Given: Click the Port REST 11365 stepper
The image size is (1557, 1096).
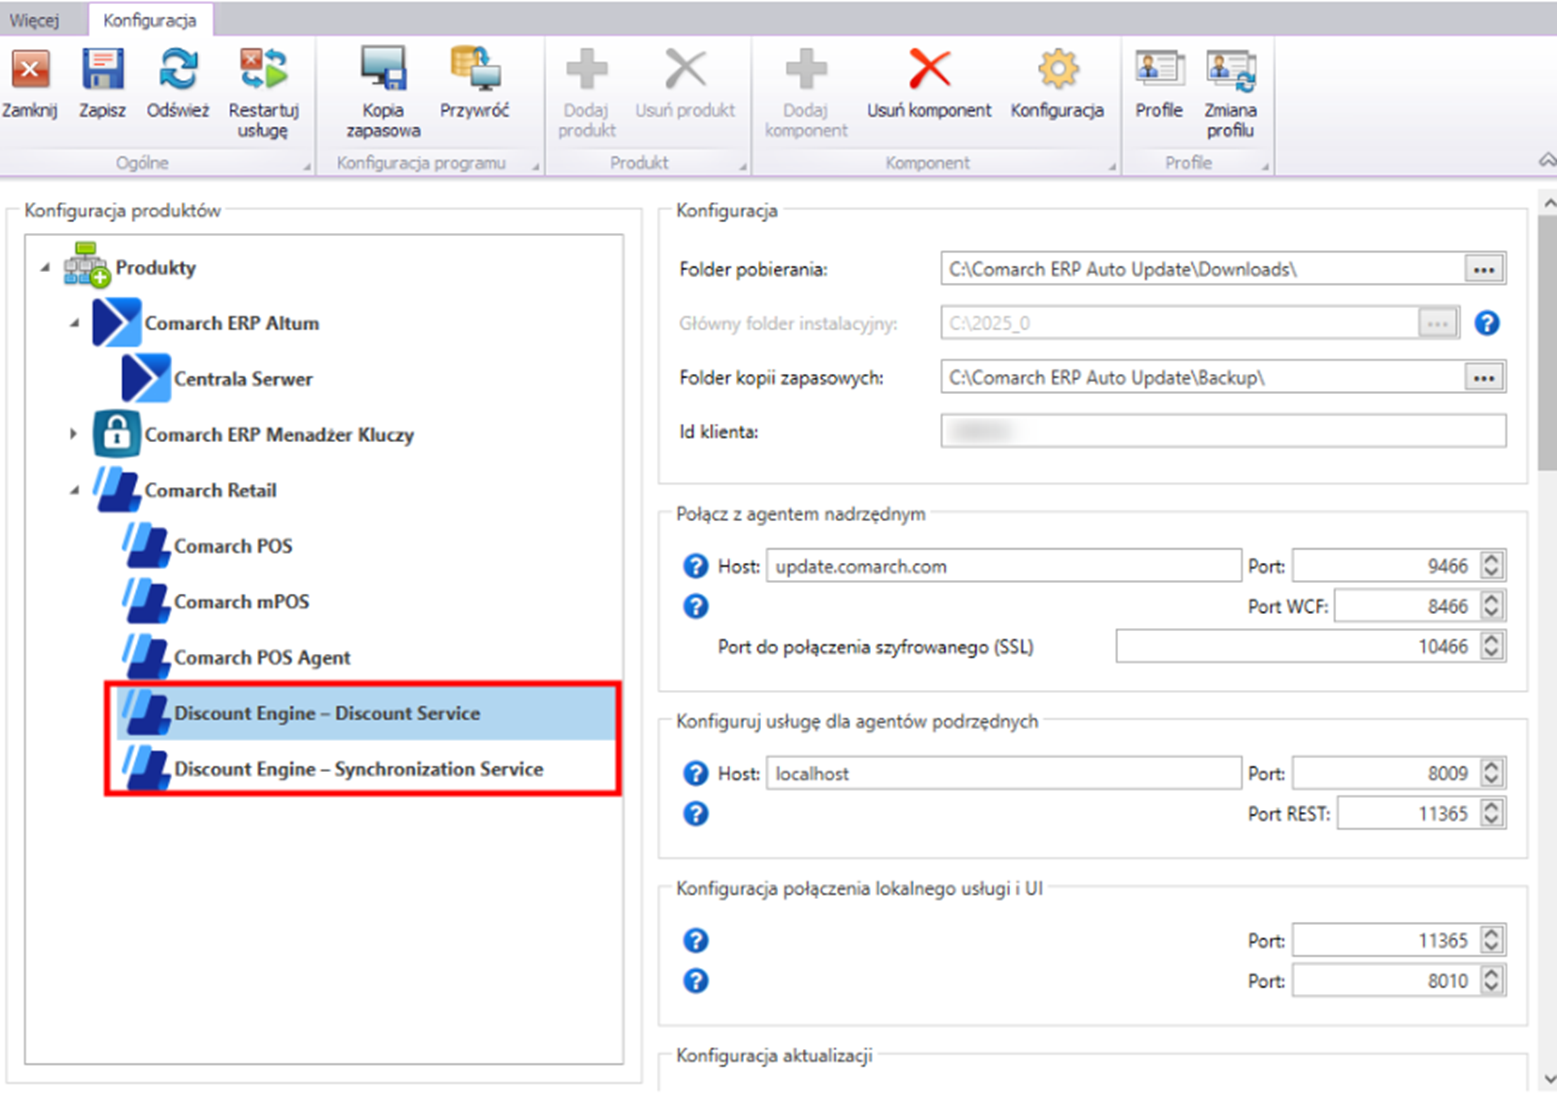Looking at the screenshot, I should pyautogui.click(x=1422, y=813).
